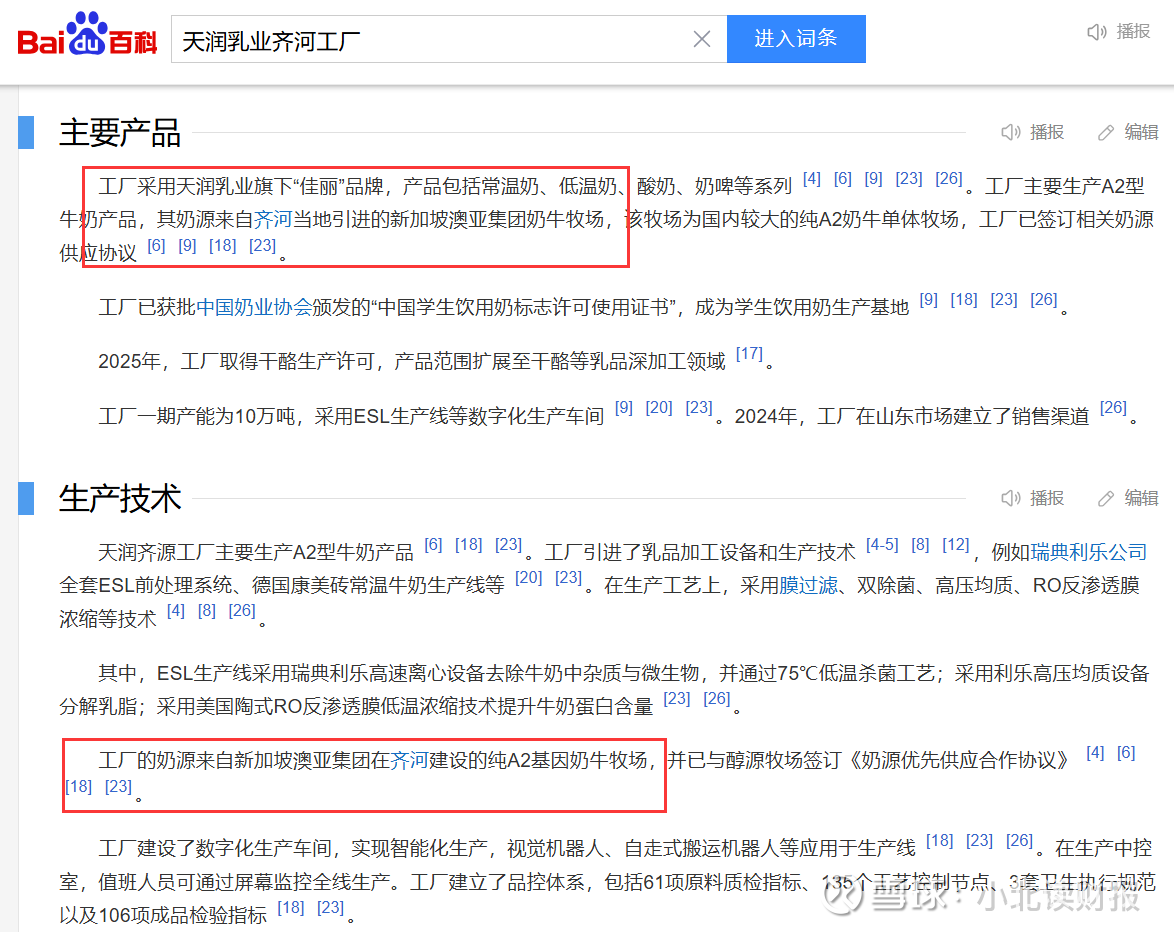Screen dimensions: 1174x932
Task: Click citation [4-5] after 生产技术 sentence
Action: tap(882, 545)
